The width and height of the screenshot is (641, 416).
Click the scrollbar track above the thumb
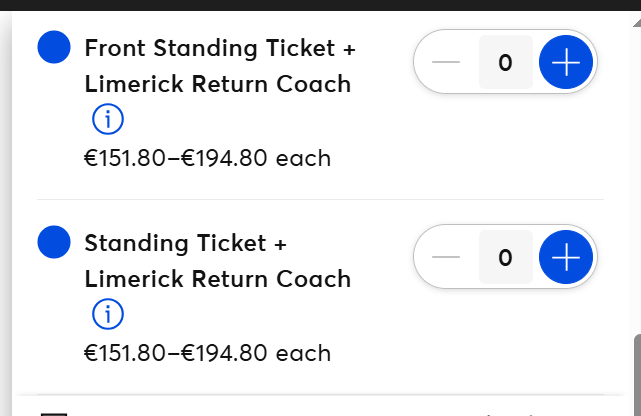click(x=637, y=180)
